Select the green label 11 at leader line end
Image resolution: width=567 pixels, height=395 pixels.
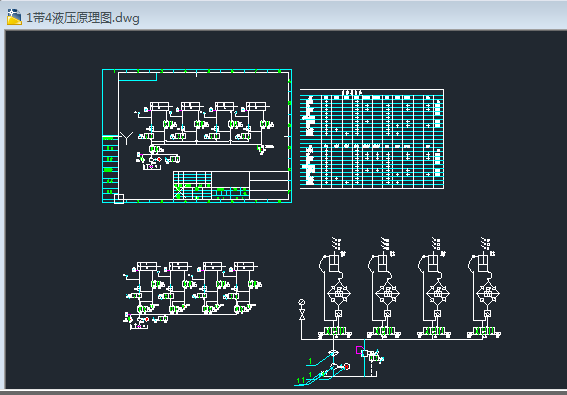click(300, 381)
